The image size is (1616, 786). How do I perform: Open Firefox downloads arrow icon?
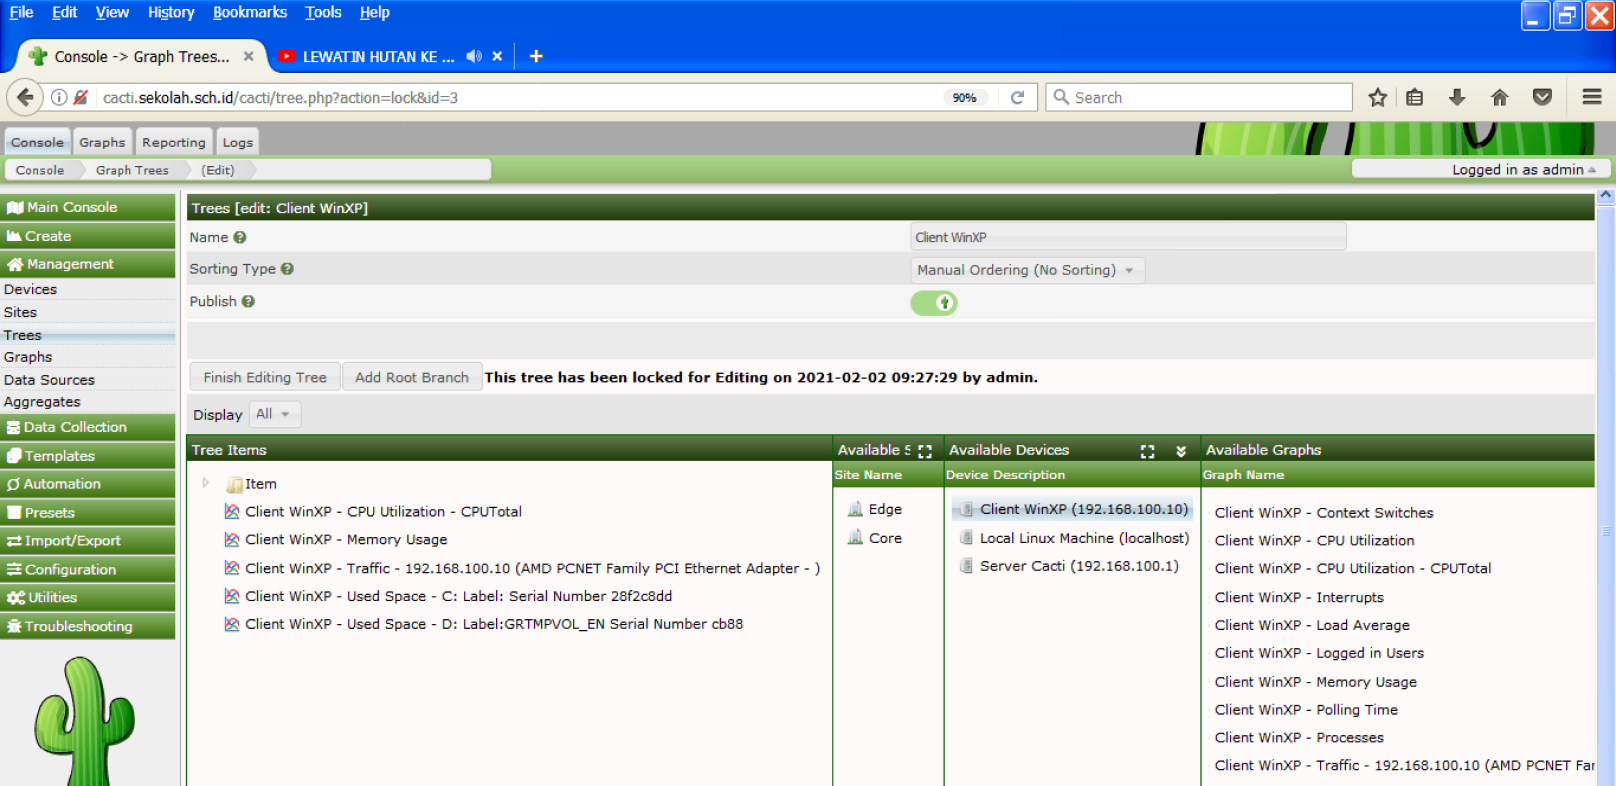pyautogui.click(x=1457, y=98)
